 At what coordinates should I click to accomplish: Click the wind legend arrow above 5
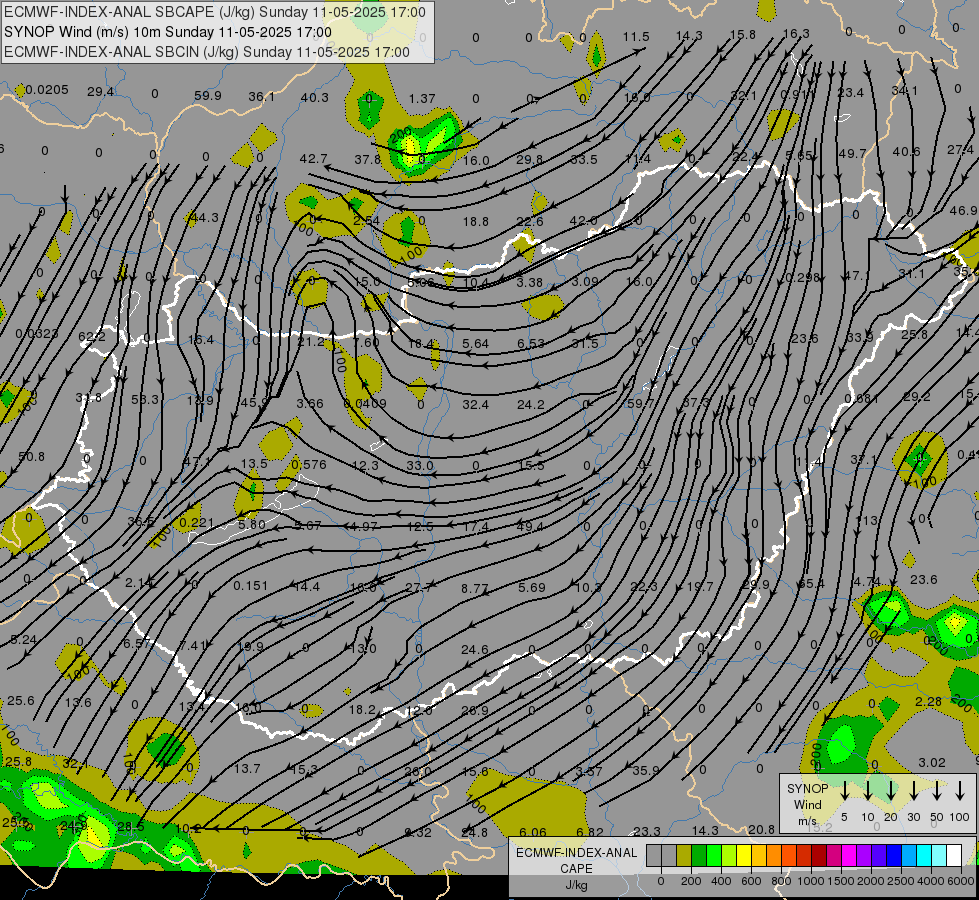click(844, 791)
